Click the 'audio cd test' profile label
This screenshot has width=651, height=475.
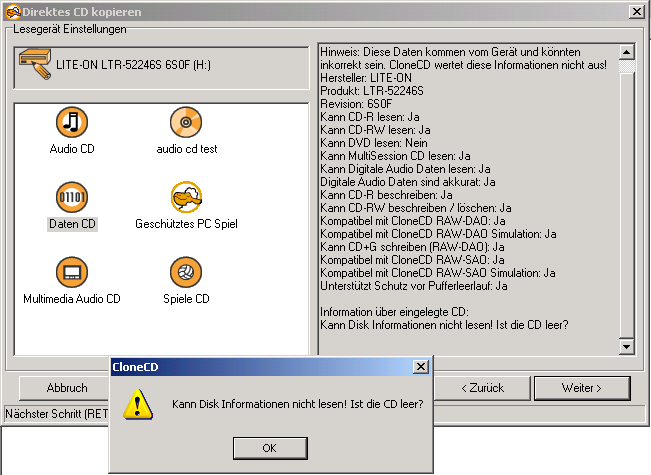point(186,149)
